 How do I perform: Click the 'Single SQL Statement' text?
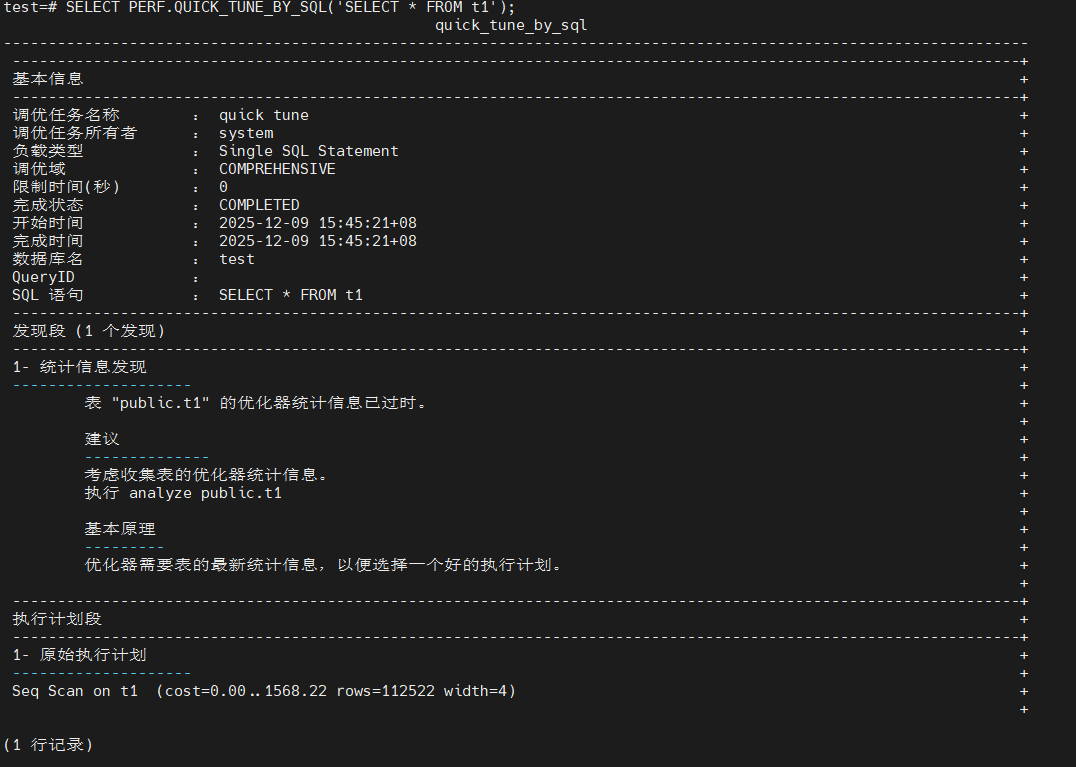pyautogui.click(x=308, y=151)
